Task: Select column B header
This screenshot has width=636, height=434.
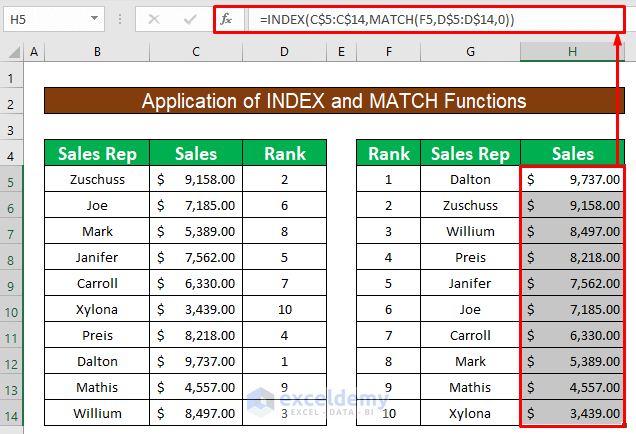Action: tap(97, 52)
